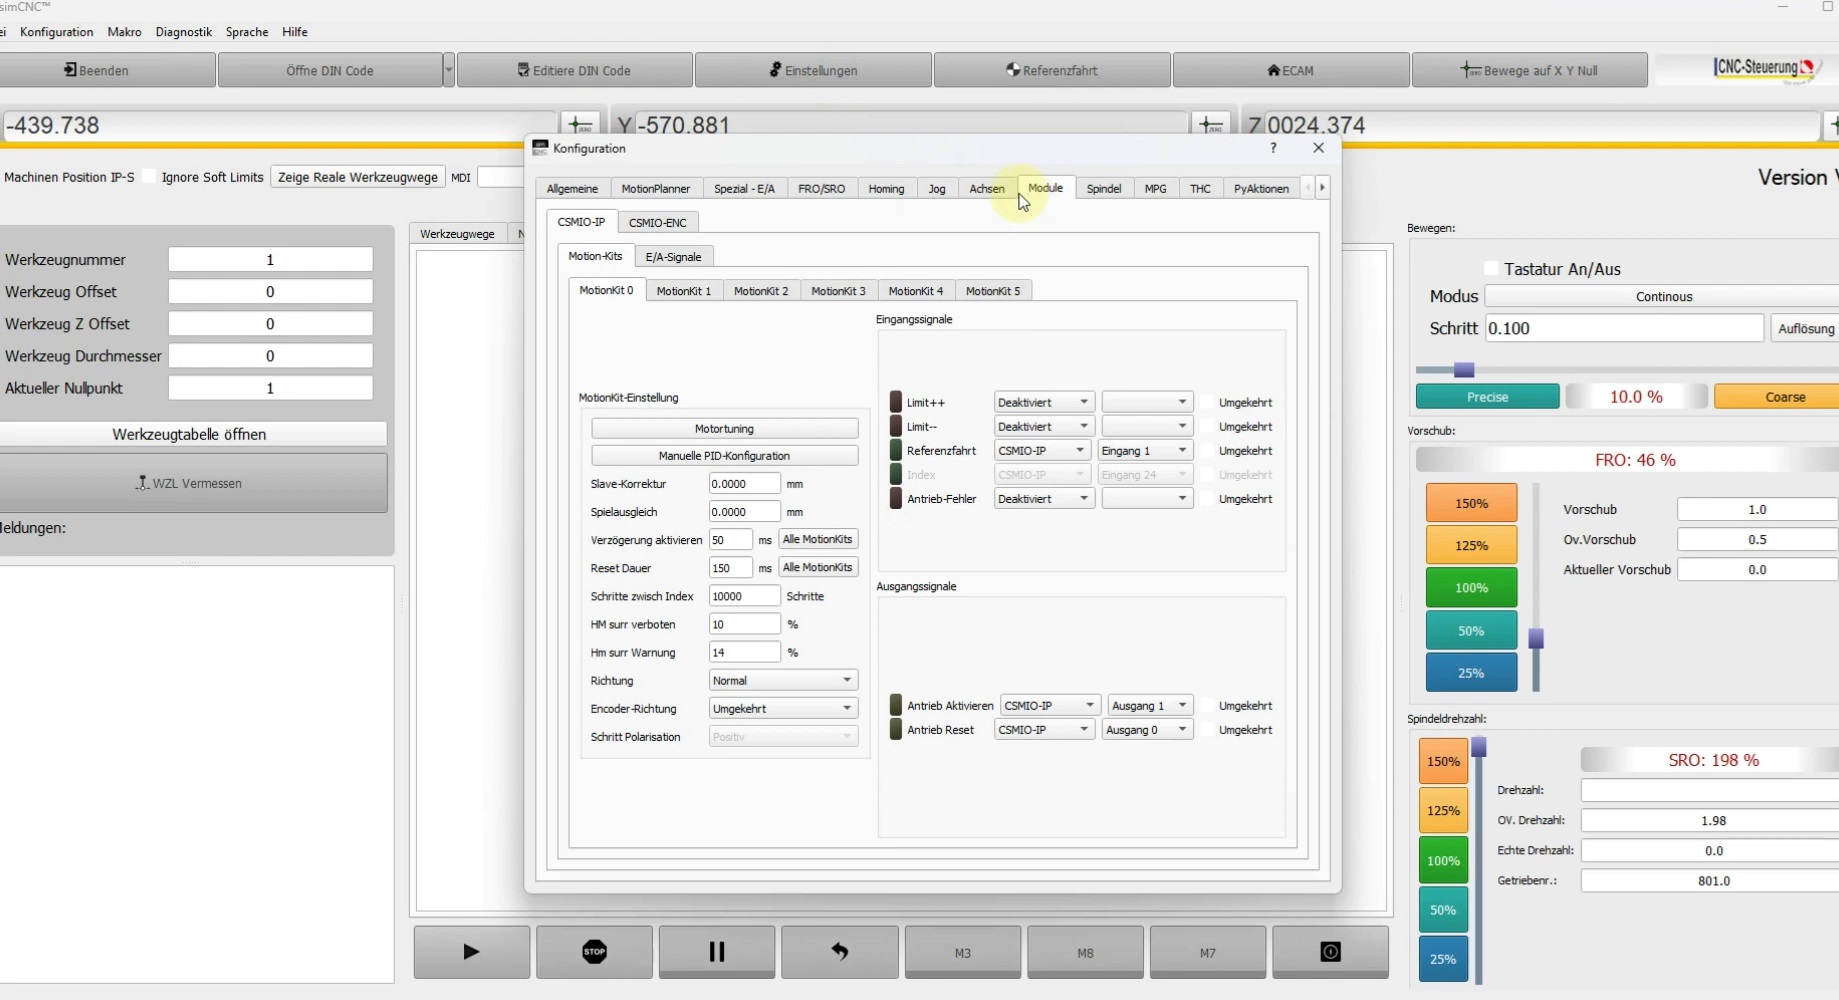Image resolution: width=1839 pixels, height=1000 pixels.
Task: Click the rewind arrow icon button
Action: pyautogui.click(x=839, y=952)
